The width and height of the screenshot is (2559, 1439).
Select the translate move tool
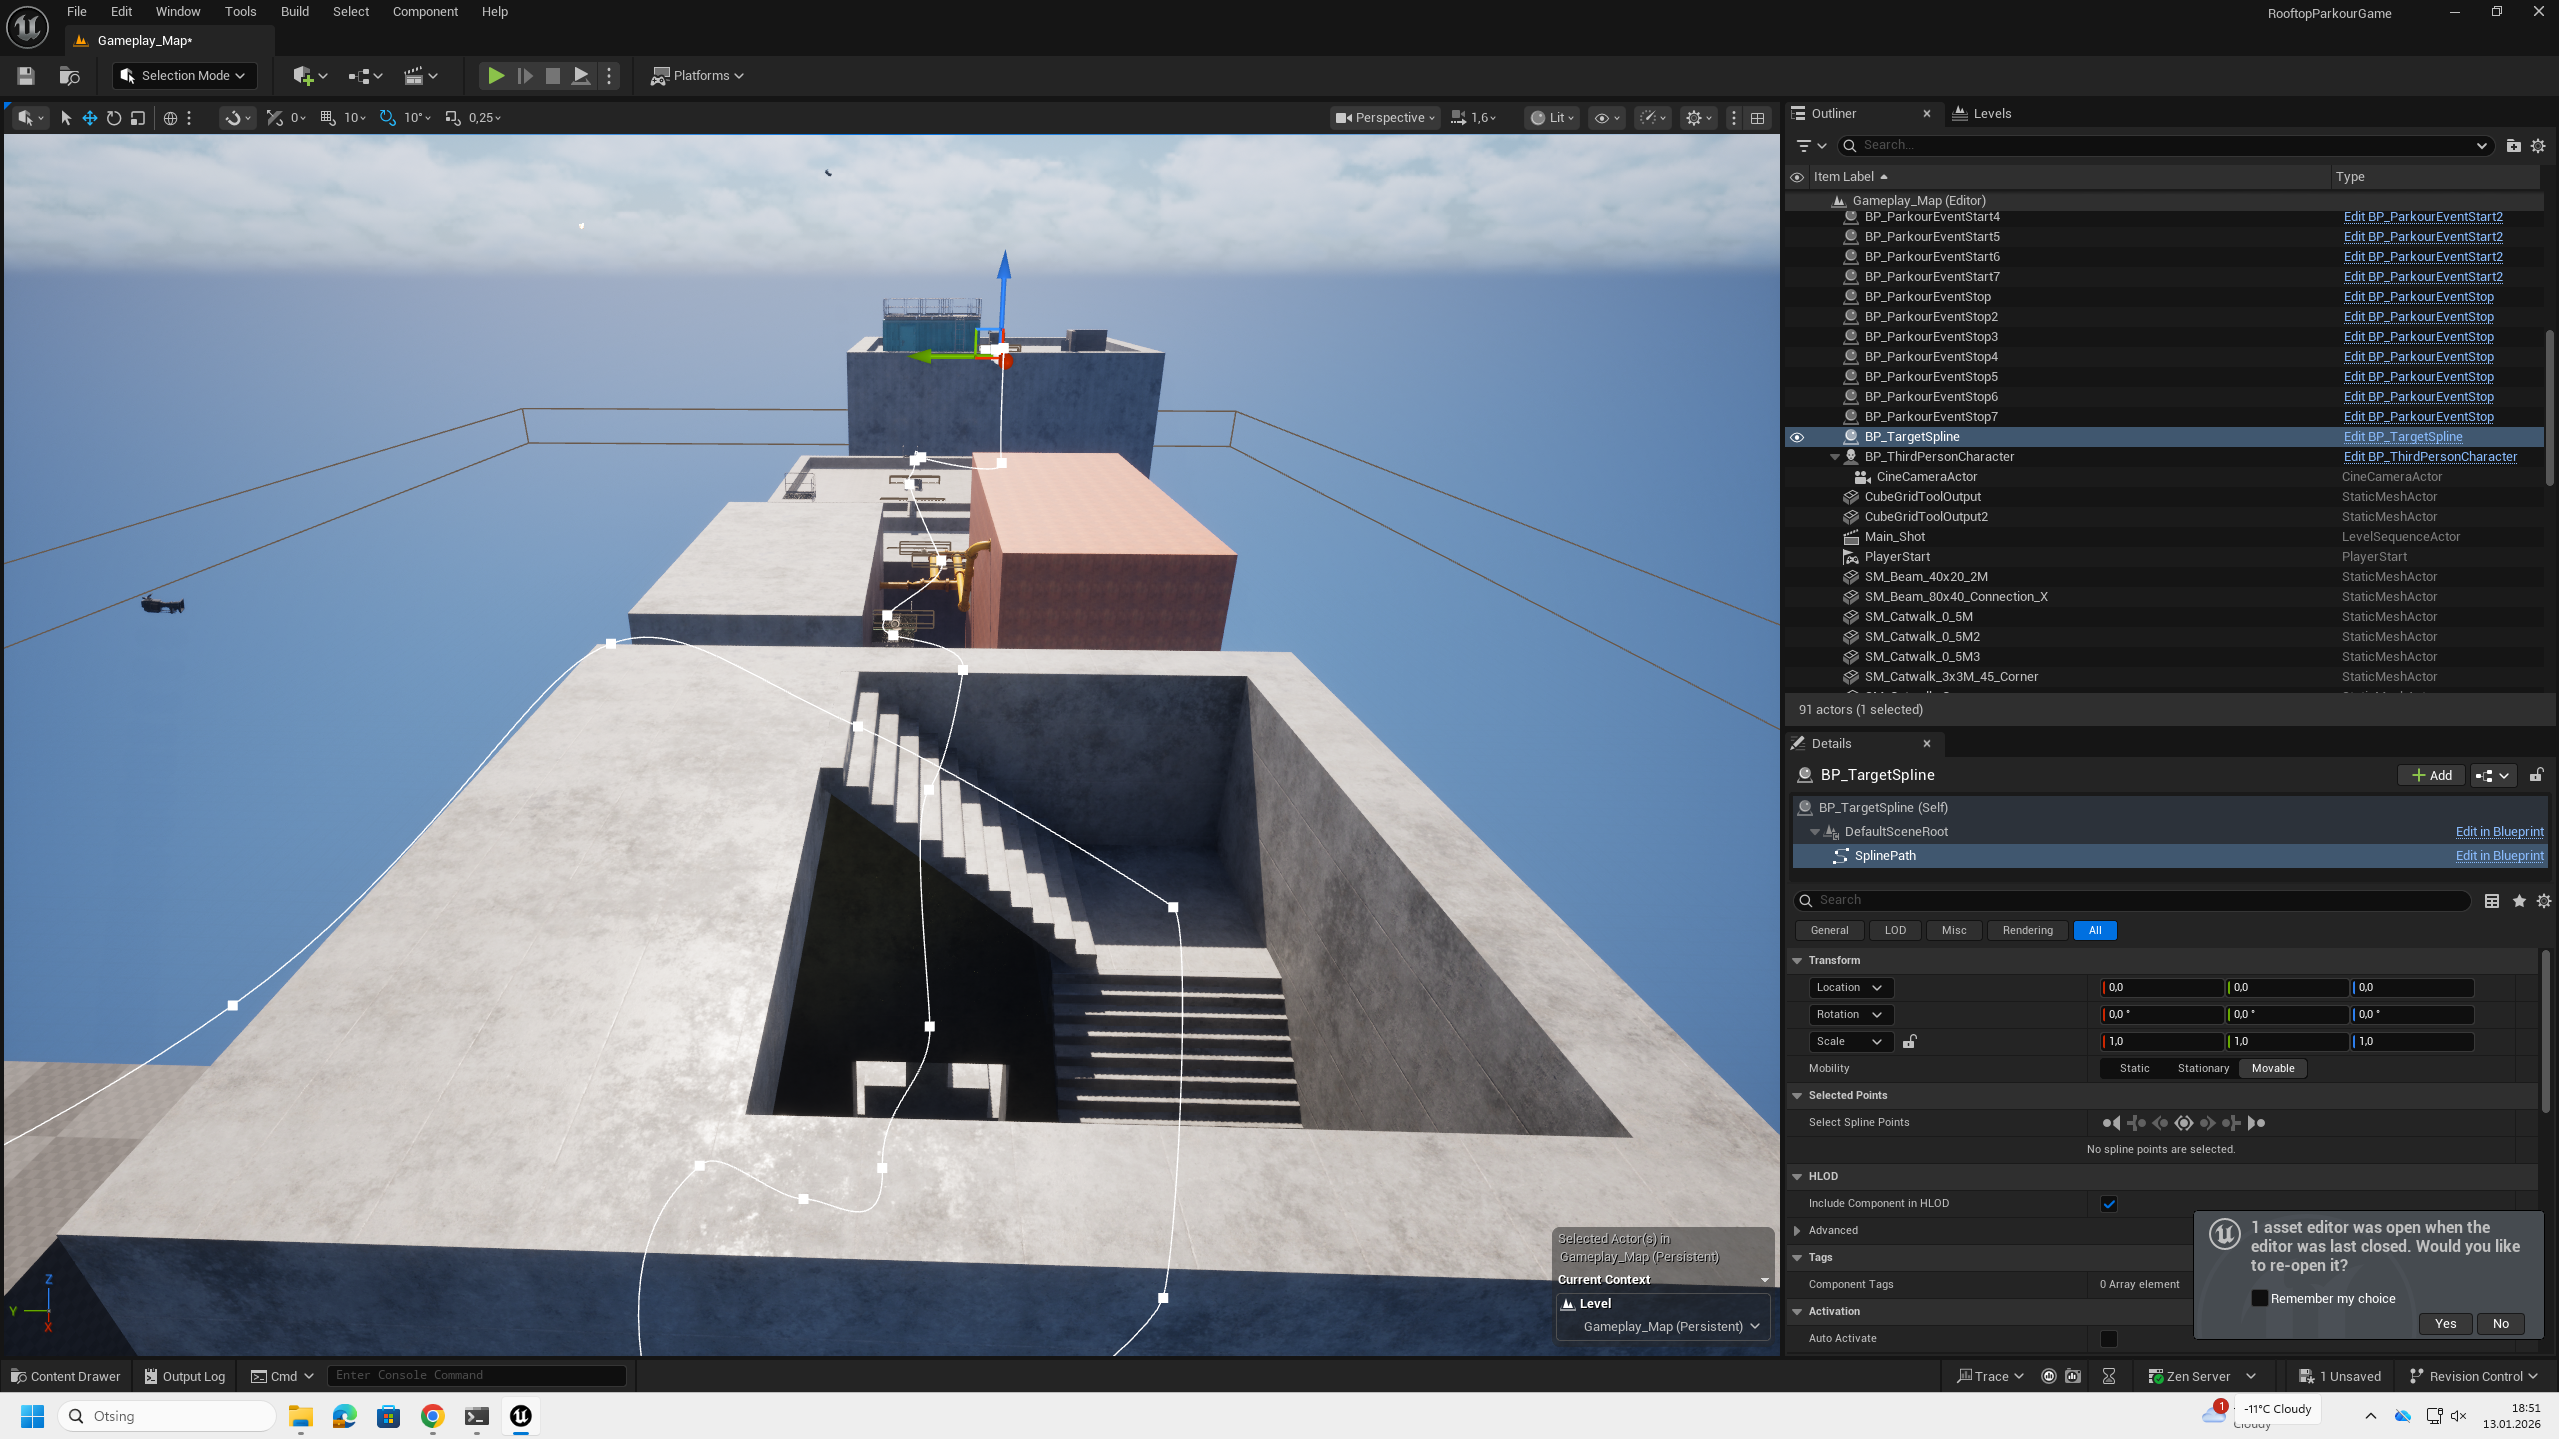(90, 118)
